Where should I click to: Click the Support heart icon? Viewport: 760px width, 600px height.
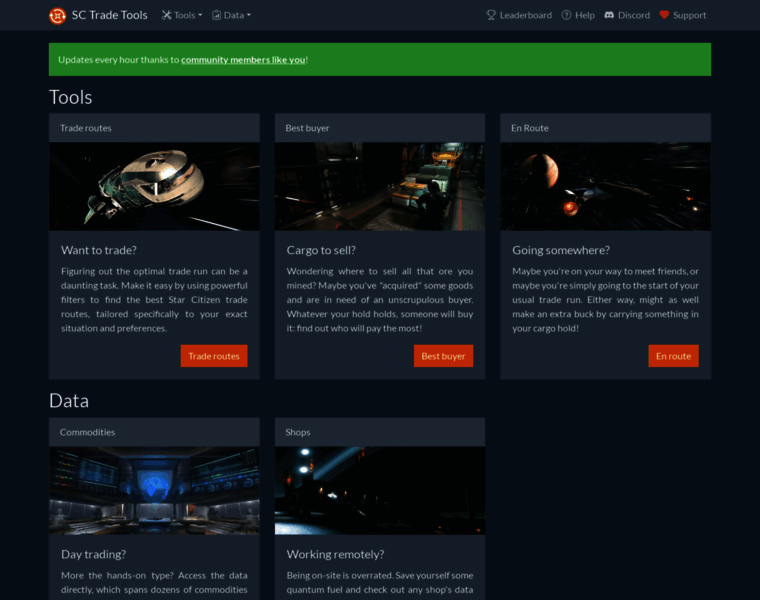665,15
